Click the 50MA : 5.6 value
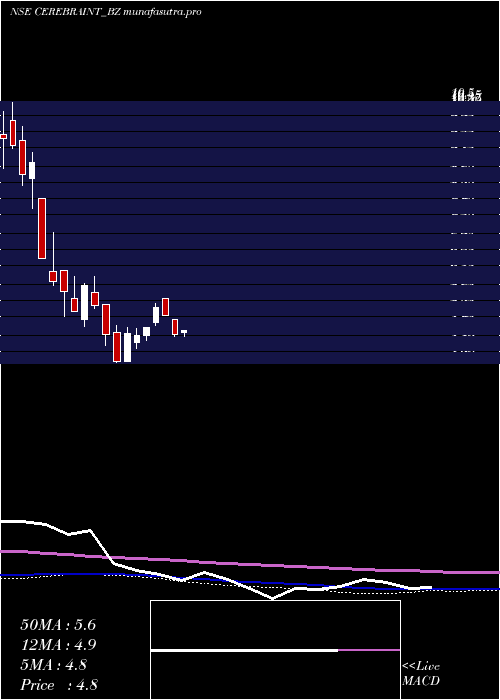The width and height of the screenshot is (500, 700). click(x=58, y=625)
